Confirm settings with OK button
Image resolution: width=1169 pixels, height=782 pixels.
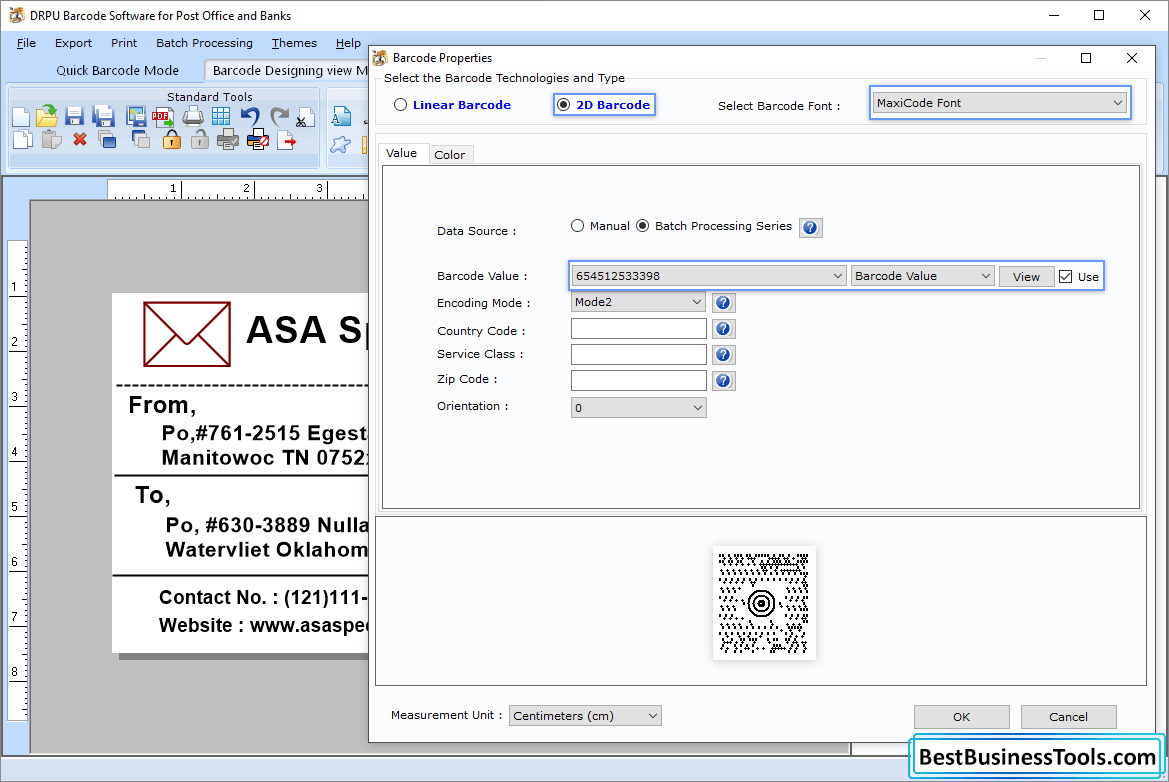[x=960, y=716]
